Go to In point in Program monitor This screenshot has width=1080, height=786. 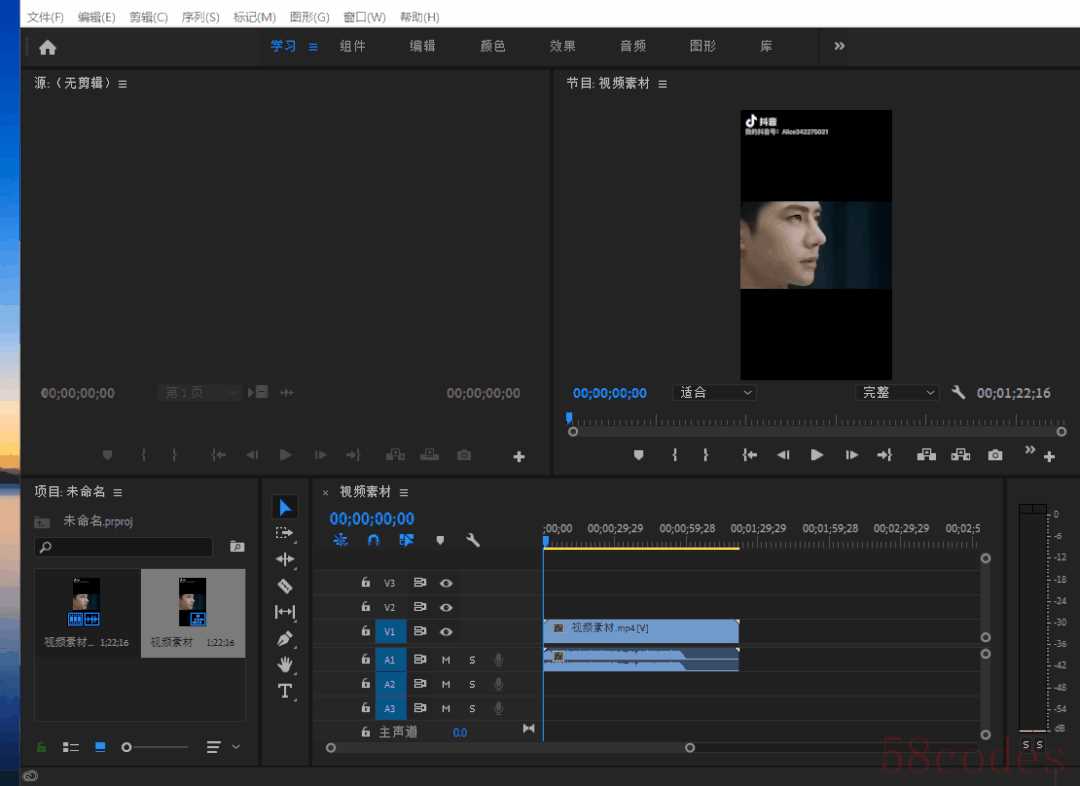[x=749, y=455]
